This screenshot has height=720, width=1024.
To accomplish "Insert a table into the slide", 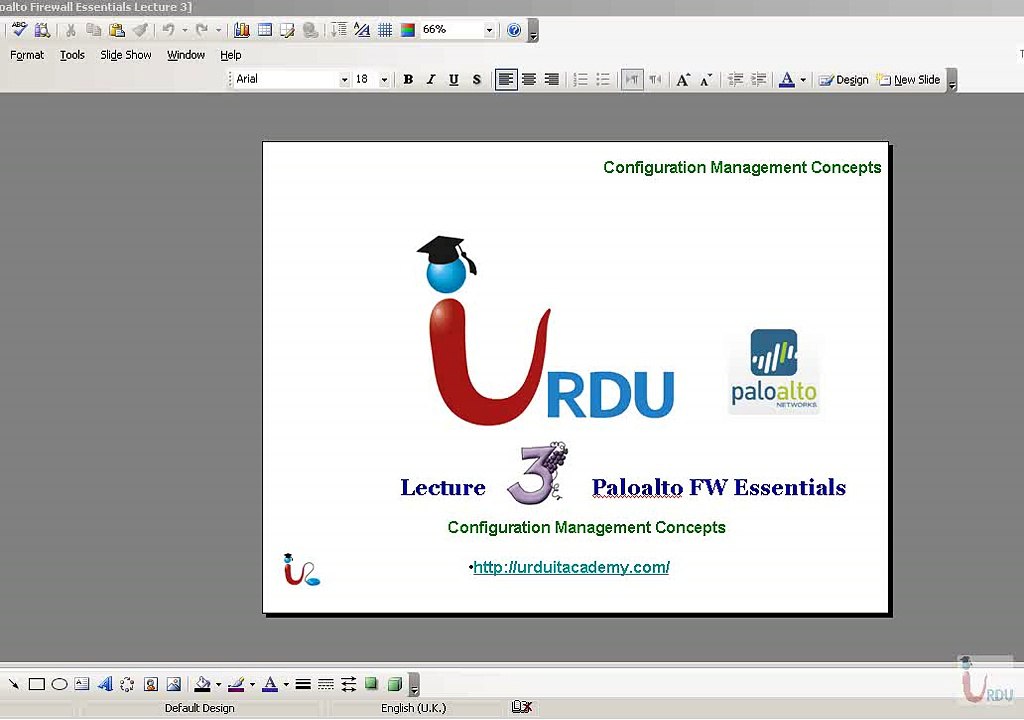I will [264, 30].
